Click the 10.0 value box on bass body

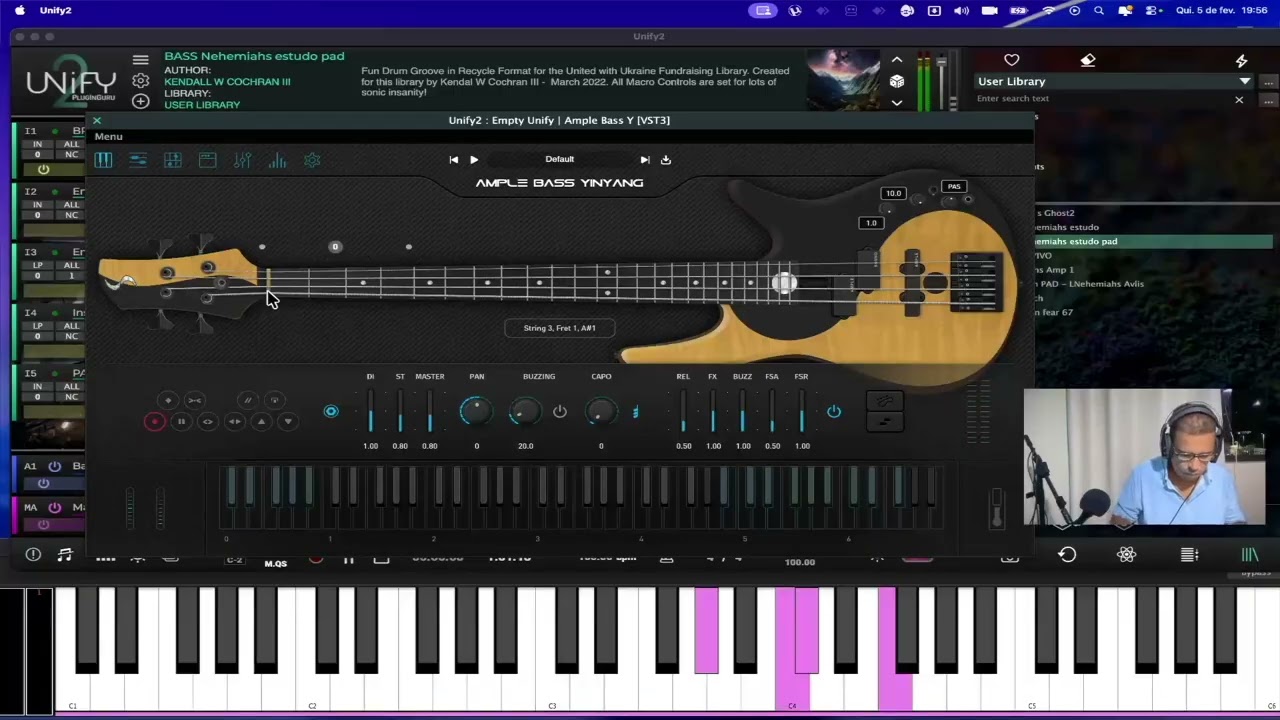(x=893, y=193)
